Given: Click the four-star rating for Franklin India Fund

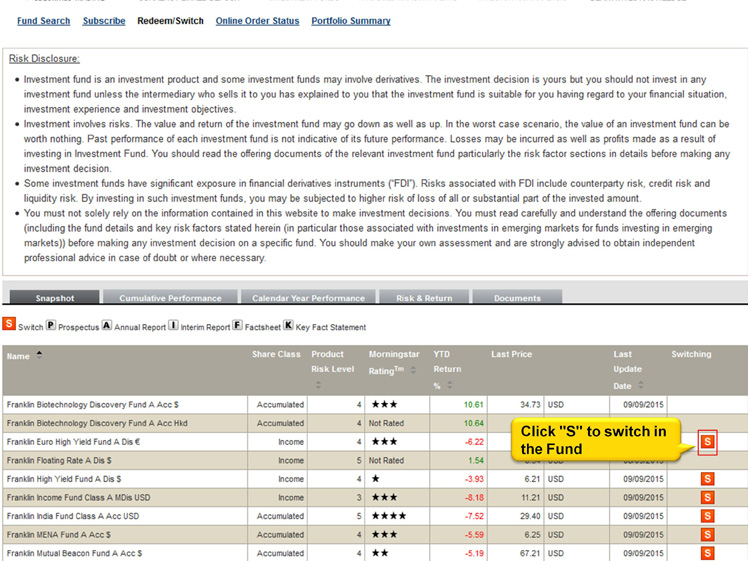Looking at the screenshot, I should point(389,516).
